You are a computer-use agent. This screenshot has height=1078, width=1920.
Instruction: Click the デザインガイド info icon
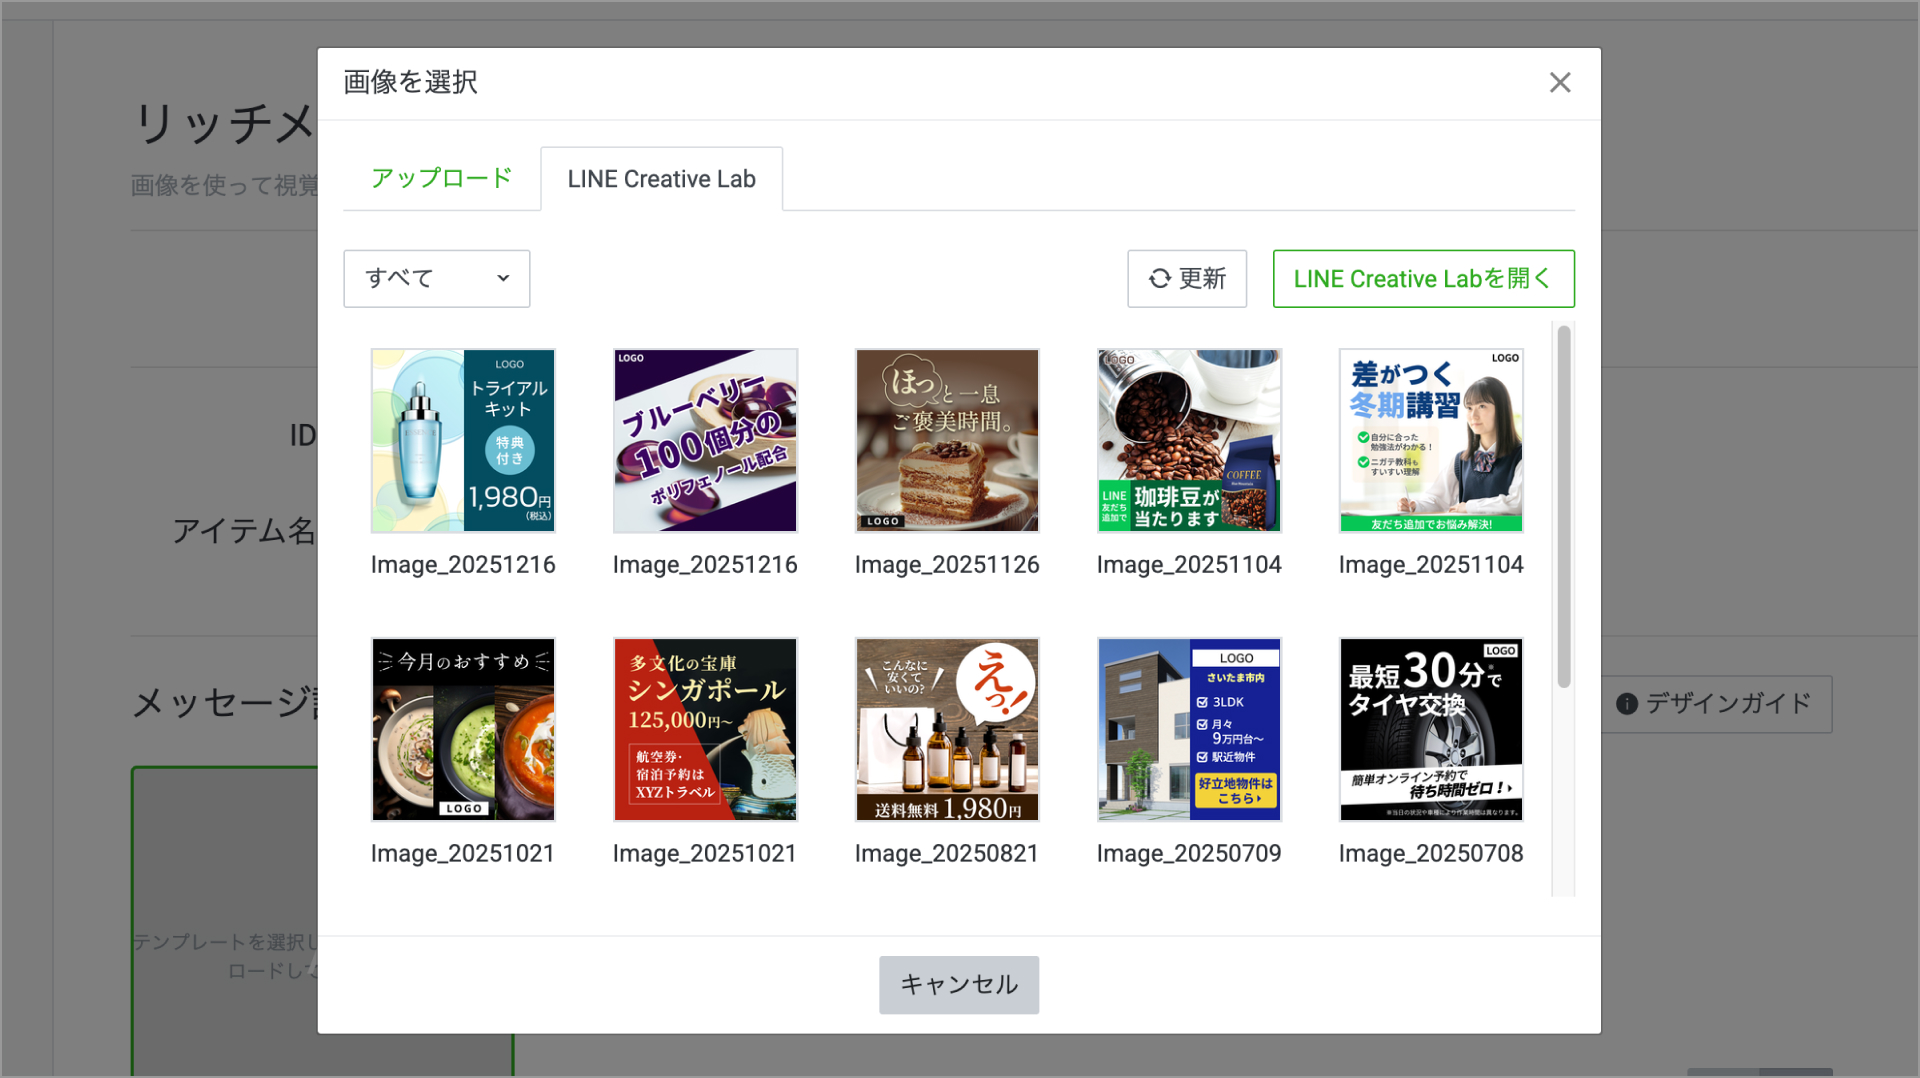point(1627,704)
